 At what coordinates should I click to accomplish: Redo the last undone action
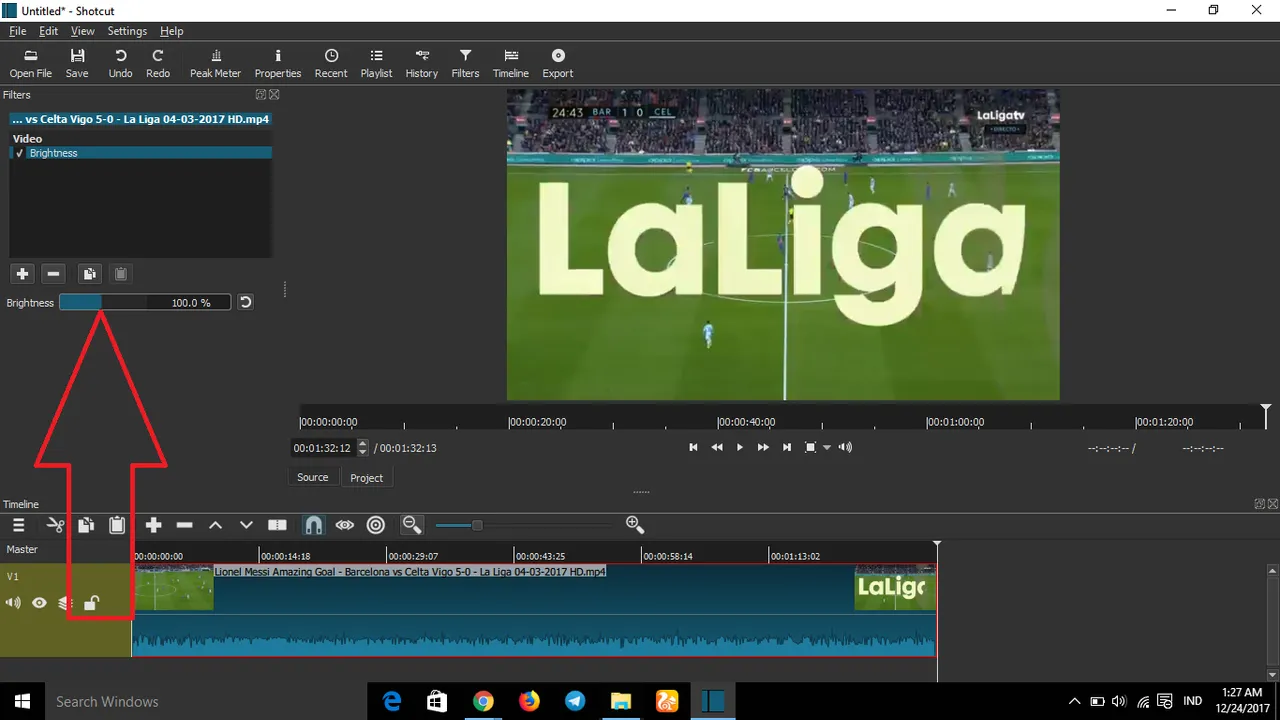point(158,64)
